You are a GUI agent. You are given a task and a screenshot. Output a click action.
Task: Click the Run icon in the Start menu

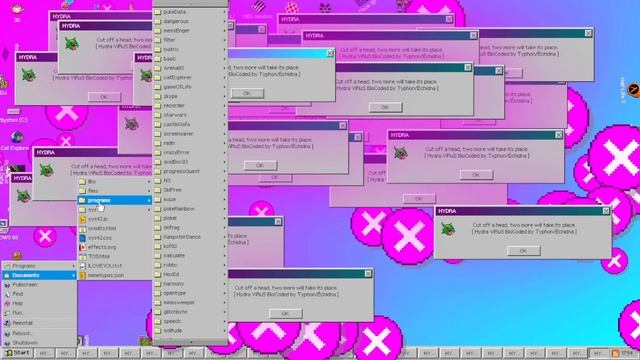7,313
